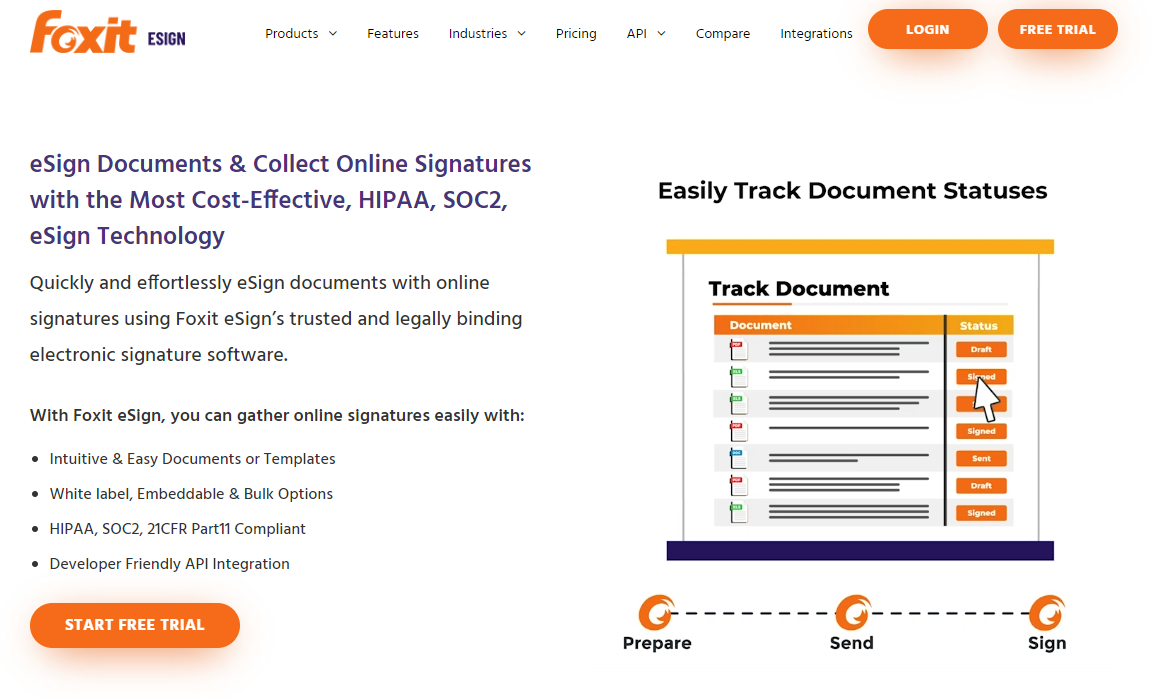Click the 'With Foxit eSign, you can gather' line
This screenshot has height=699, width=1153.
pyautogui.click(x=277, y=415)
